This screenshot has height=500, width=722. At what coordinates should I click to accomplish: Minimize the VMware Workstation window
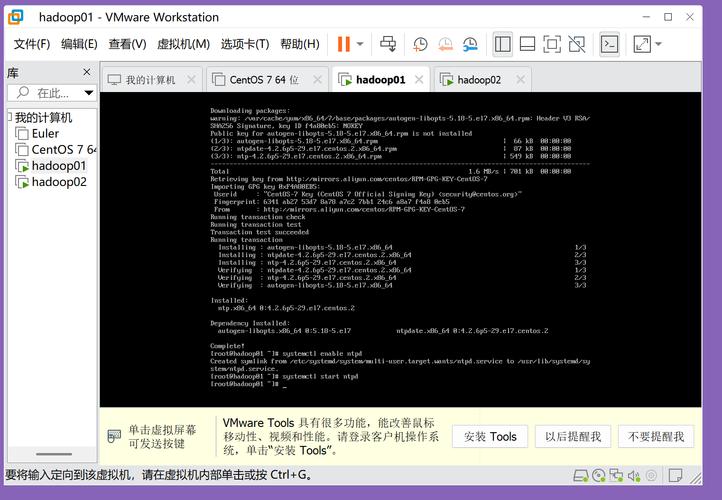click(646, 17)
